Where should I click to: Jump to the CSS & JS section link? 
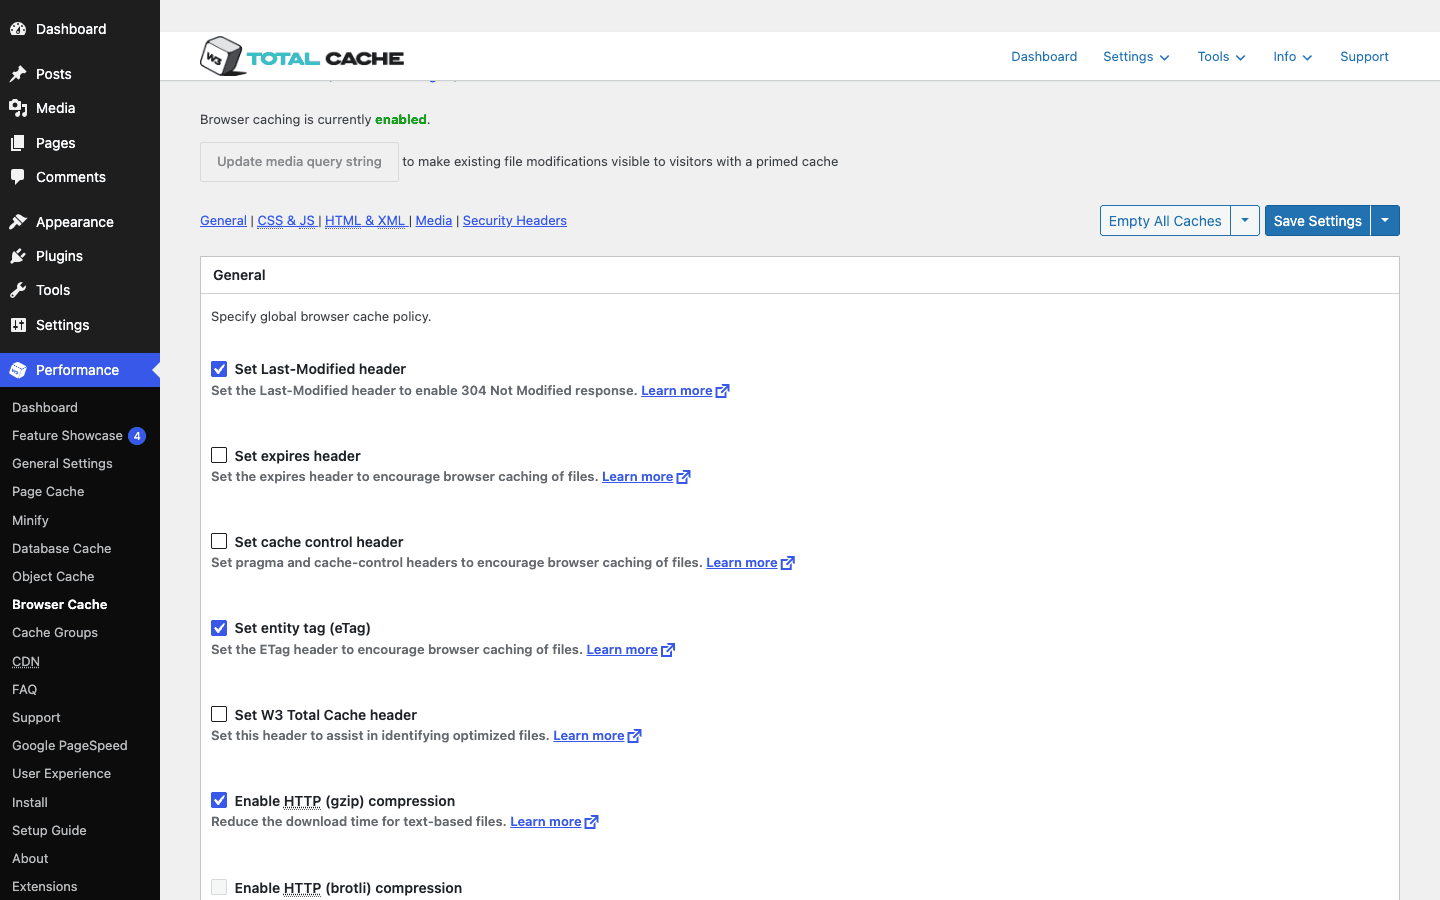tap(286, 221)
